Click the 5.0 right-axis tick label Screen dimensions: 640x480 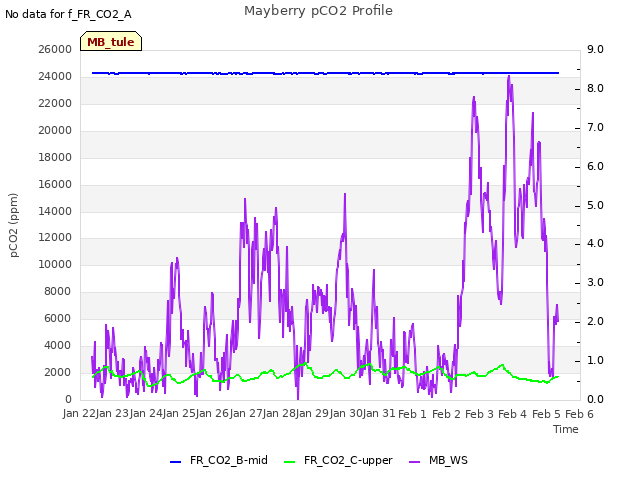coord(595,205)
